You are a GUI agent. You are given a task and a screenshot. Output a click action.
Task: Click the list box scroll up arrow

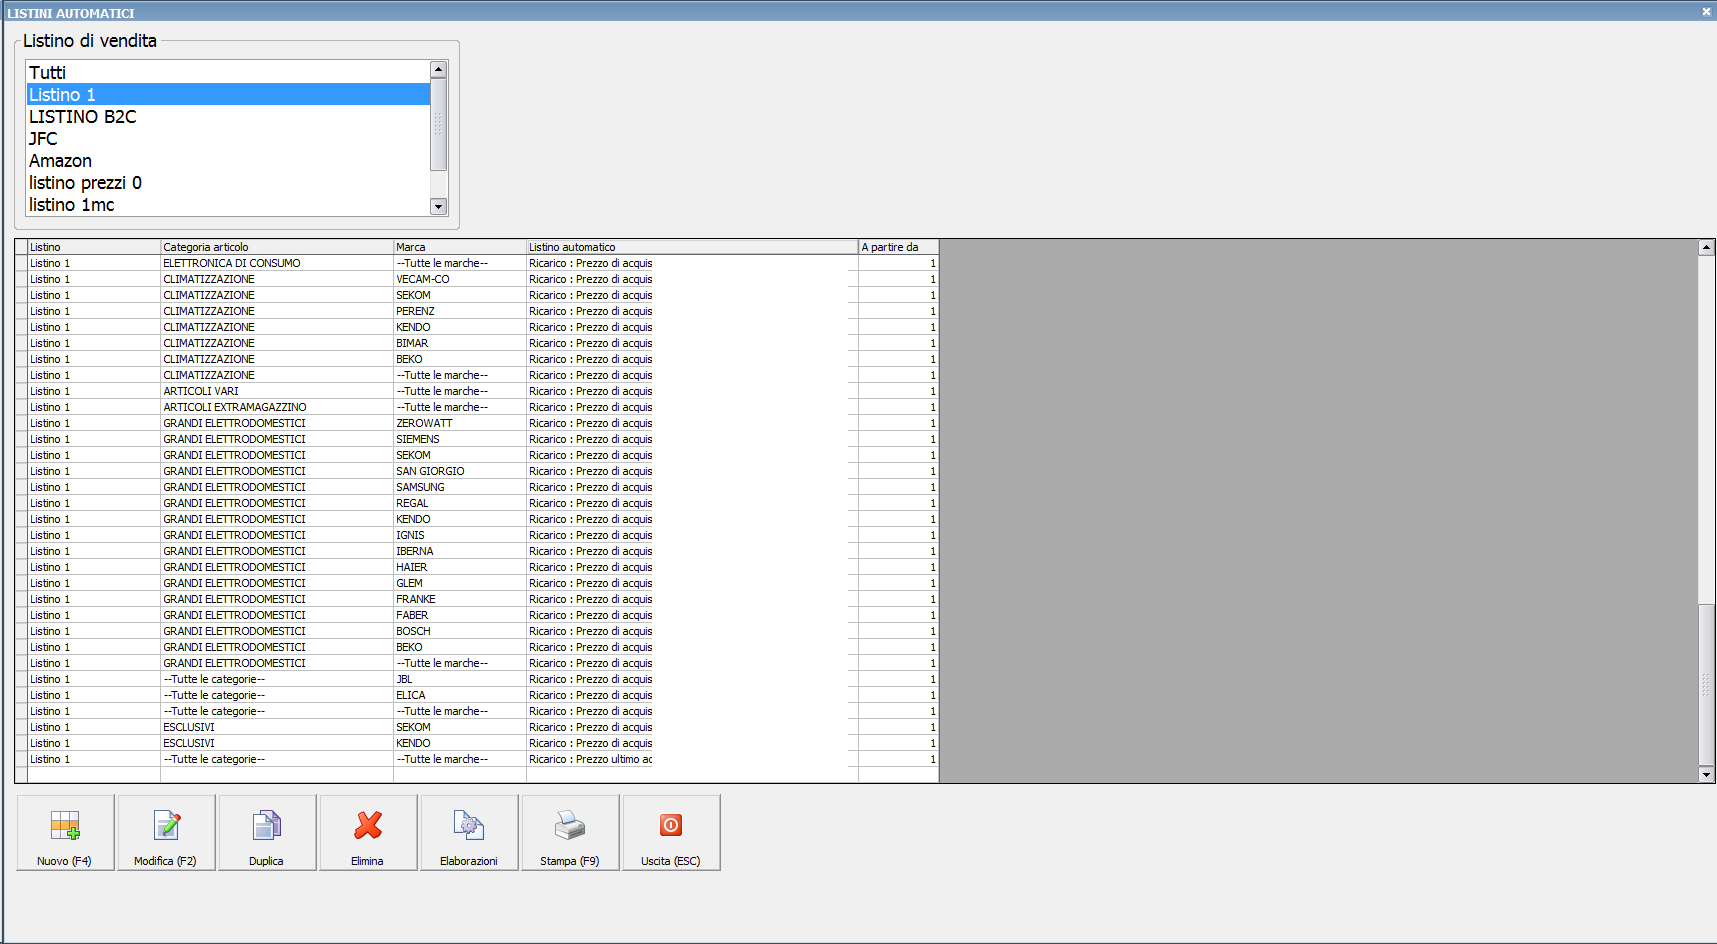coord(438,70)
